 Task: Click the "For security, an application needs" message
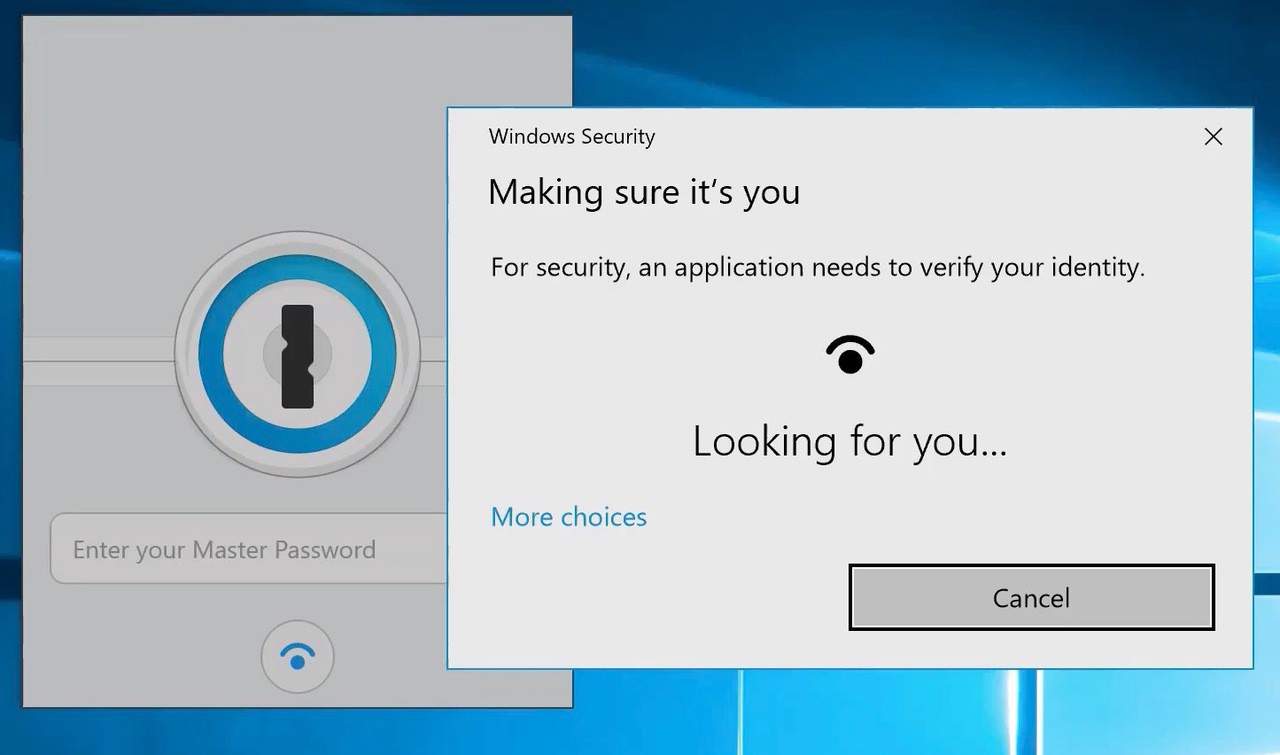click(x=817, y=268)
